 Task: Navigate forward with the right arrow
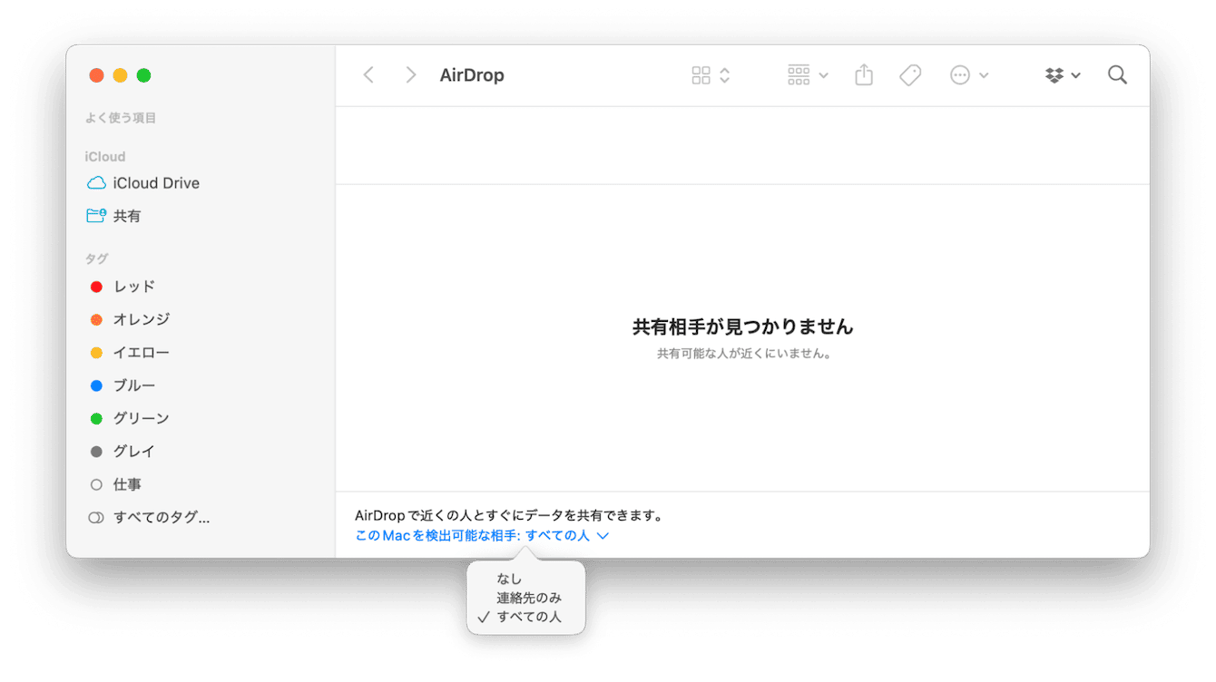click(410, 74)
